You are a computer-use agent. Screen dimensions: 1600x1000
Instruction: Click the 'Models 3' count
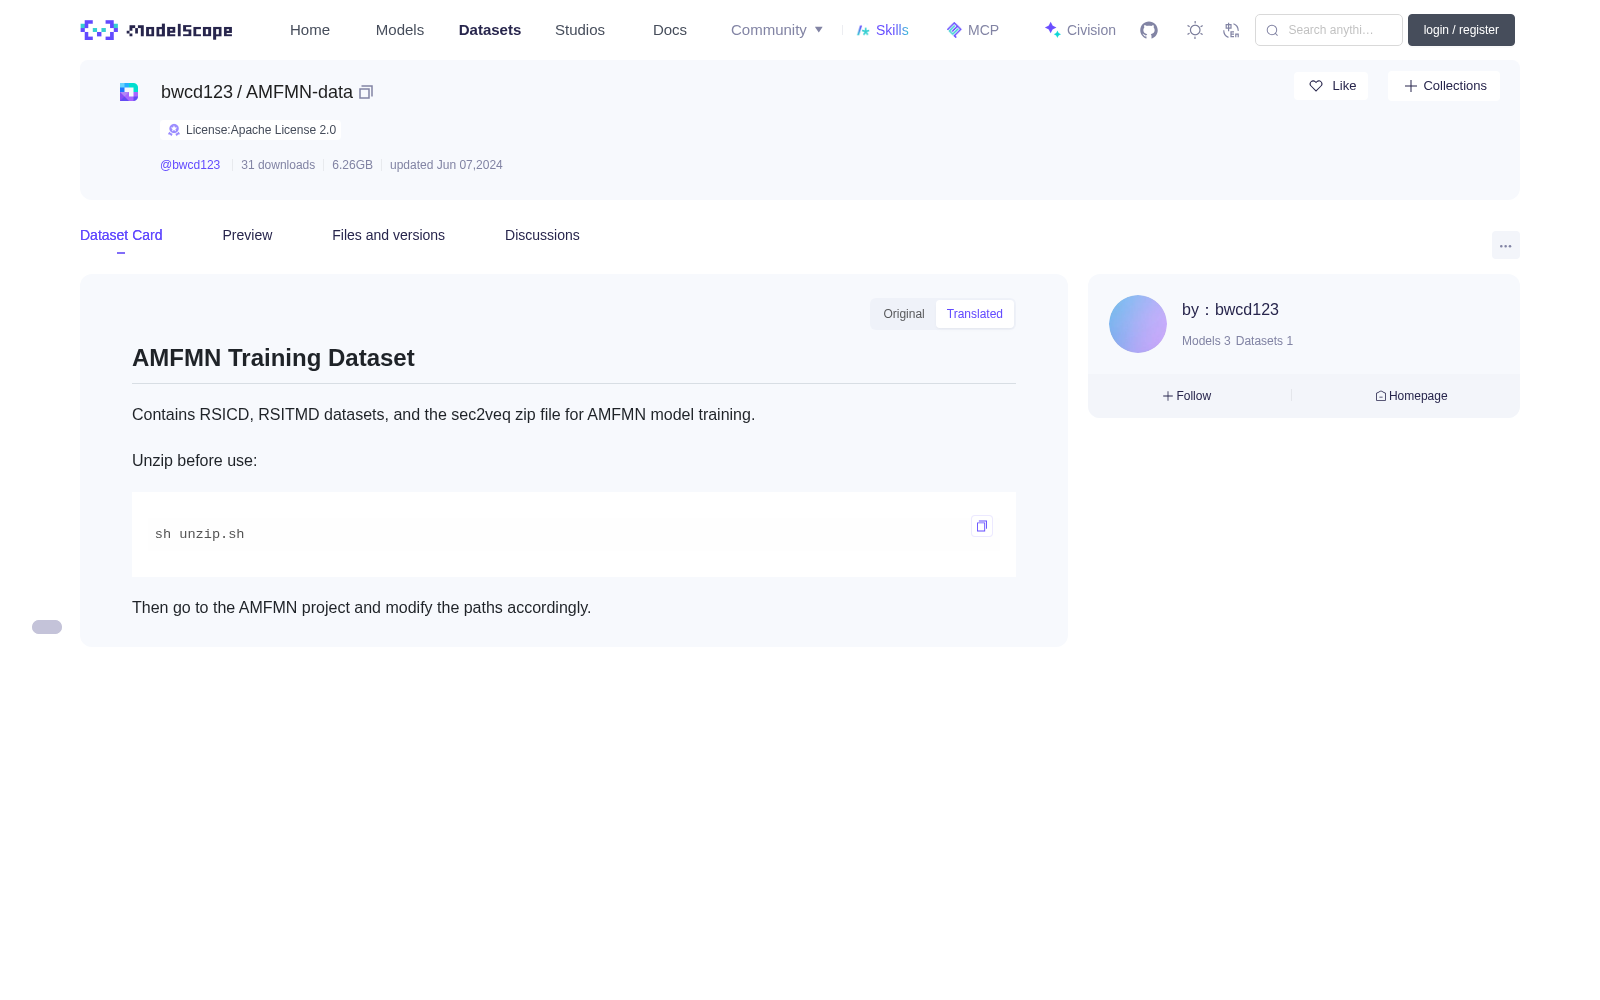1206,341
